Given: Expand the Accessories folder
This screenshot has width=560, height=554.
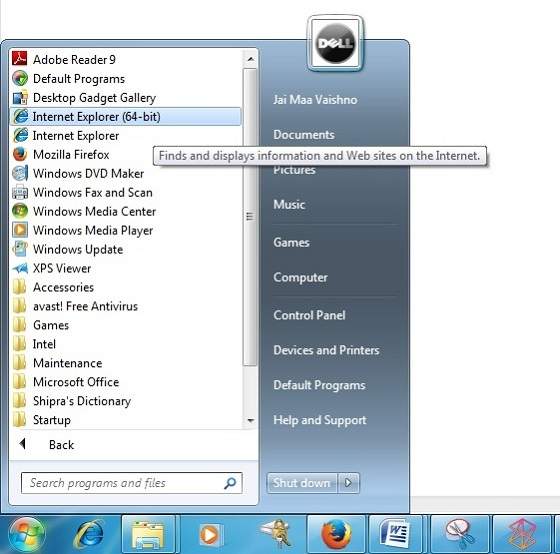Looking at the screenshot, I should pyautogui.click(x=125, y=287).
